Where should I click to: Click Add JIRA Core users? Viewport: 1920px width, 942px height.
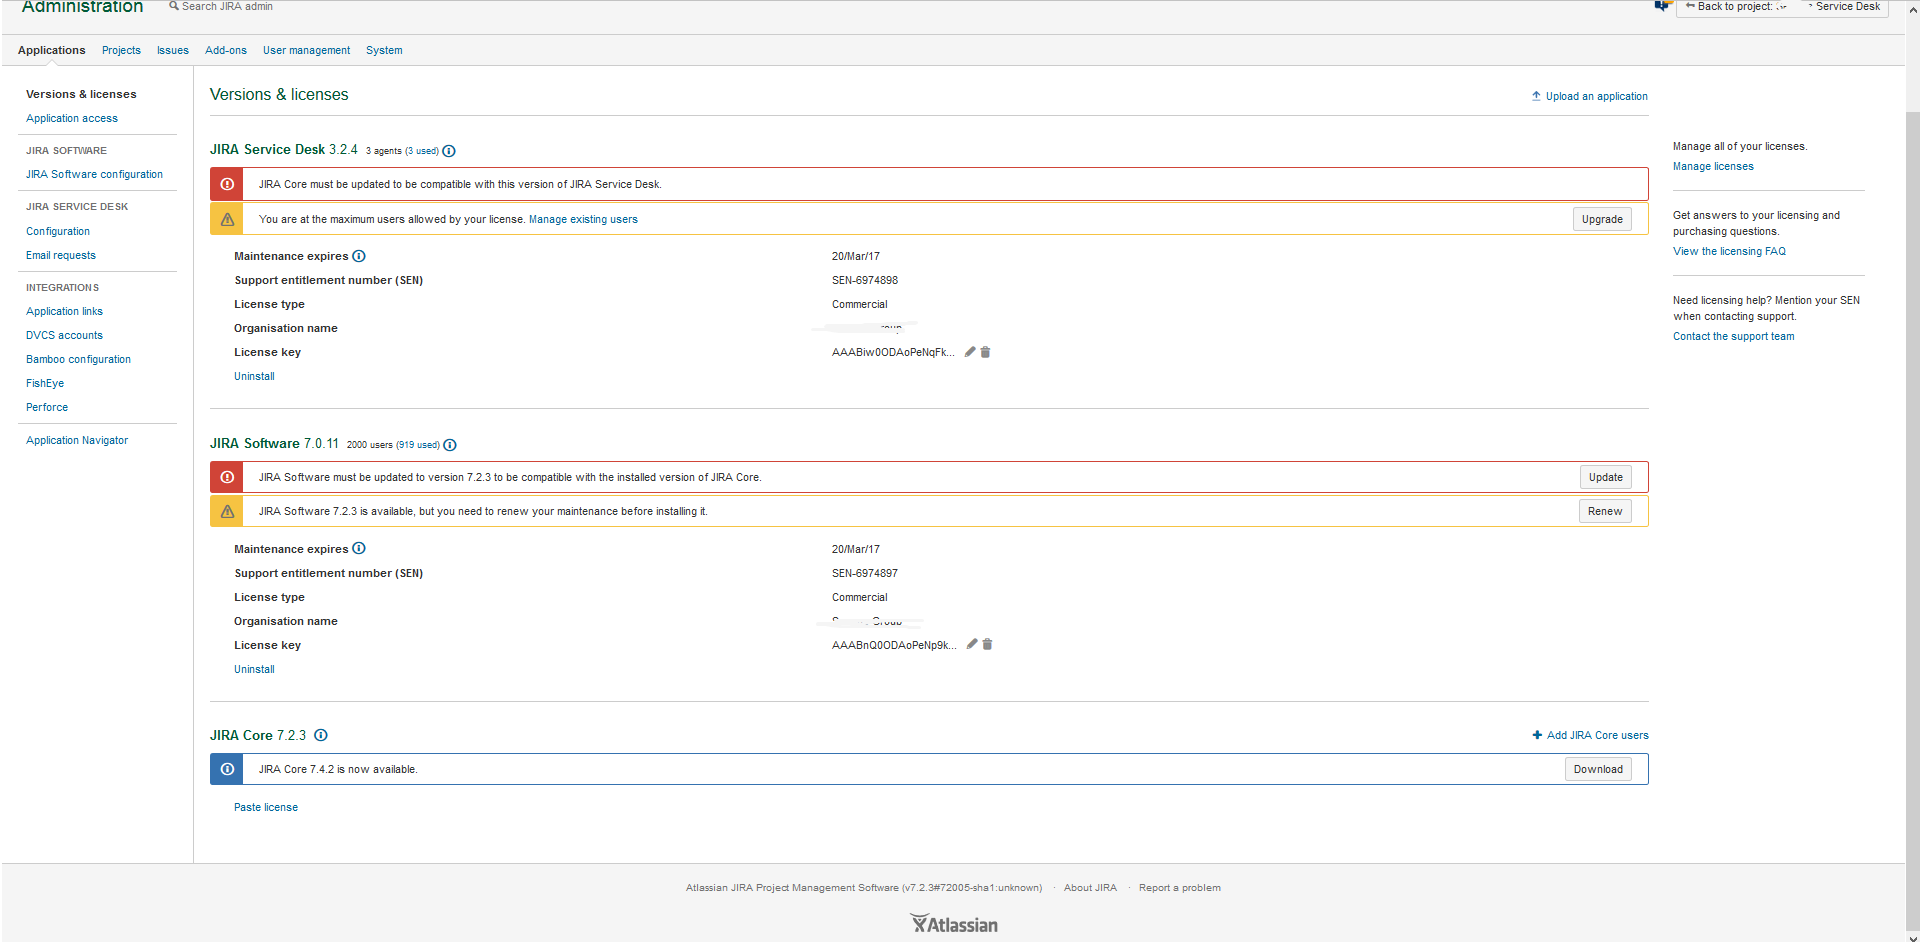click(x=1591, y=735)
